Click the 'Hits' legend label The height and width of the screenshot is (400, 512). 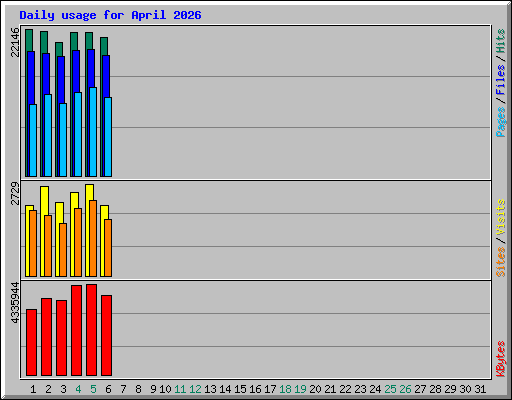pos(501,41)
